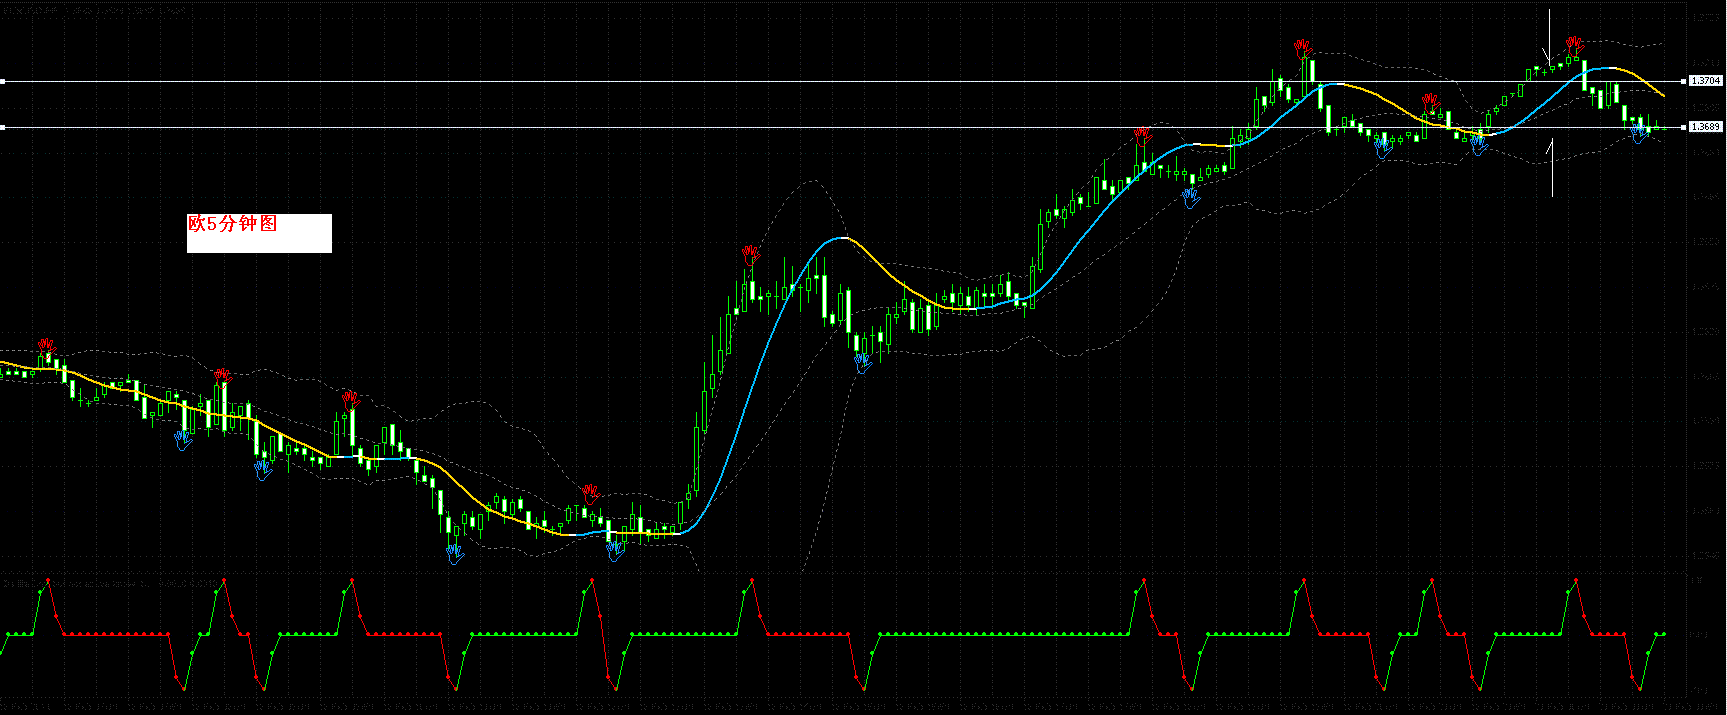
Task: Select the second blue hand signal from left
Action: coord(262,470)
